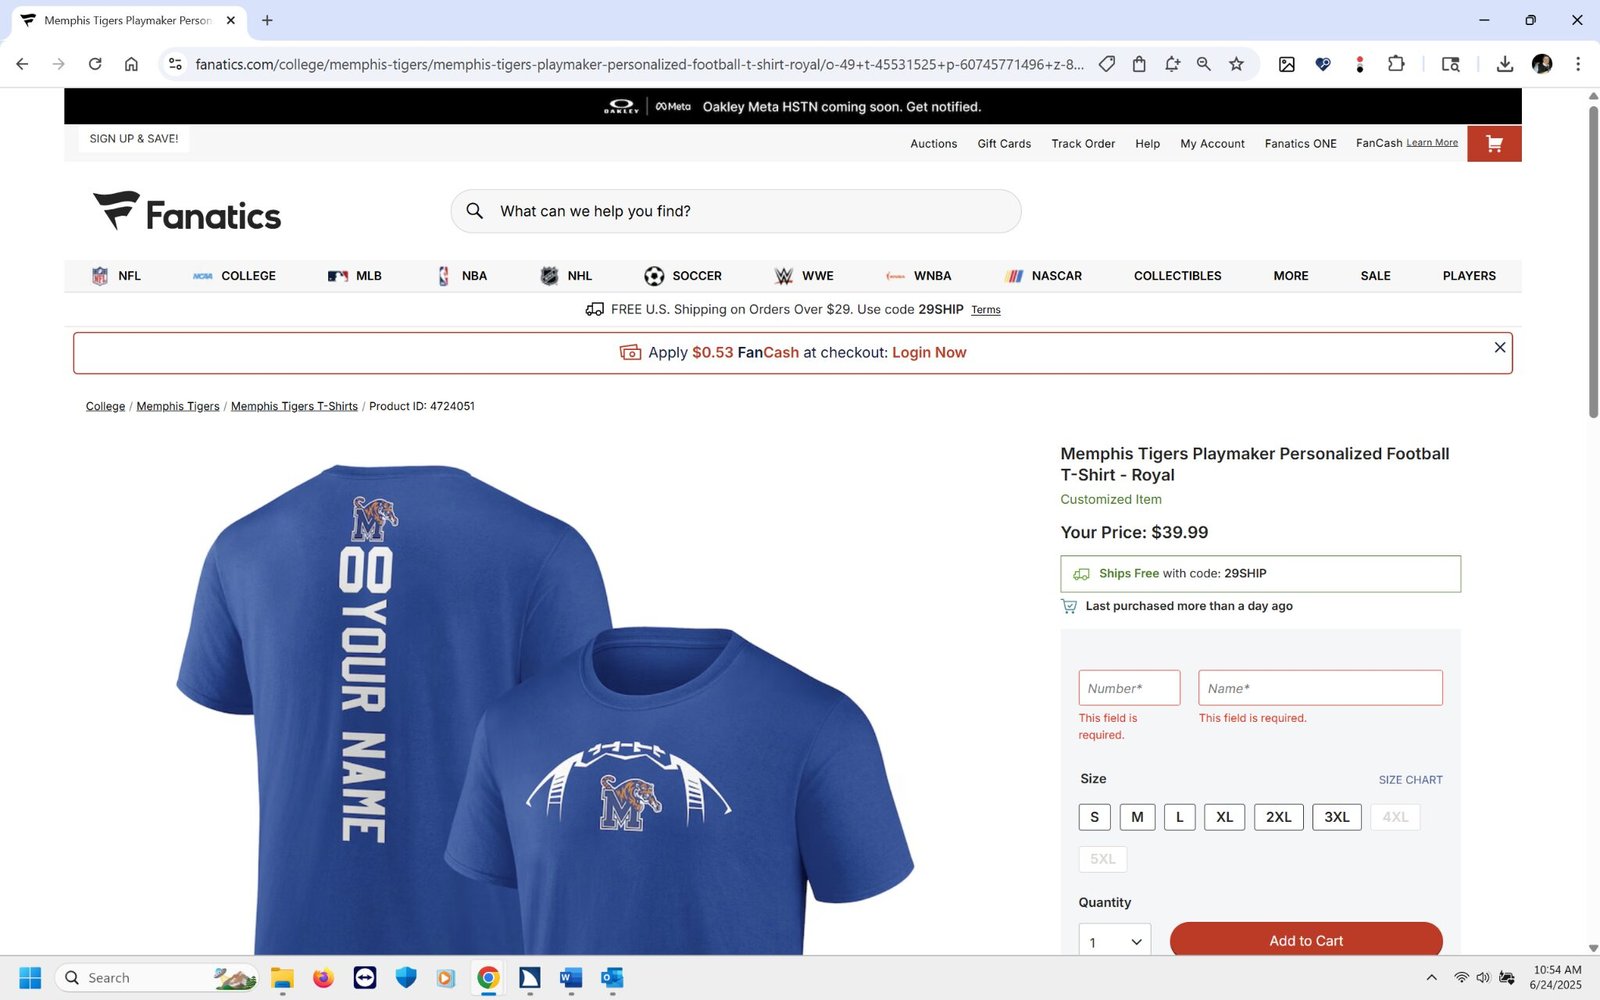The image size is (1600, 1000).
Task: Open browser zoom magnifier icon
Action: [1204, 64]
